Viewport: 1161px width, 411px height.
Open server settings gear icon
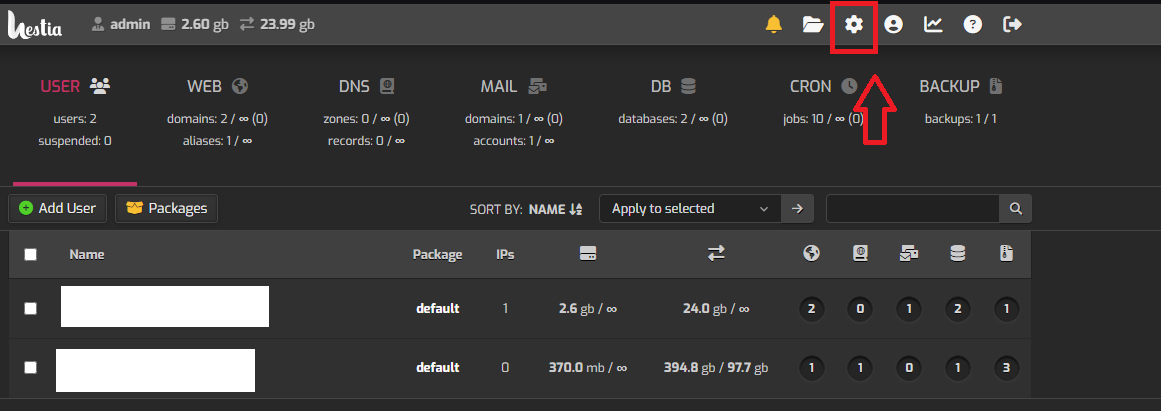pos(853,25)
